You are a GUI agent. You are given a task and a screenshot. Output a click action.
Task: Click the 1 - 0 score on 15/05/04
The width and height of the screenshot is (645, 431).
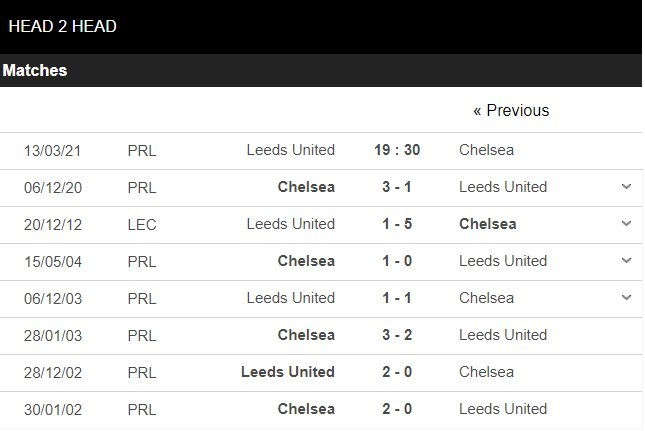coord(397,261)
